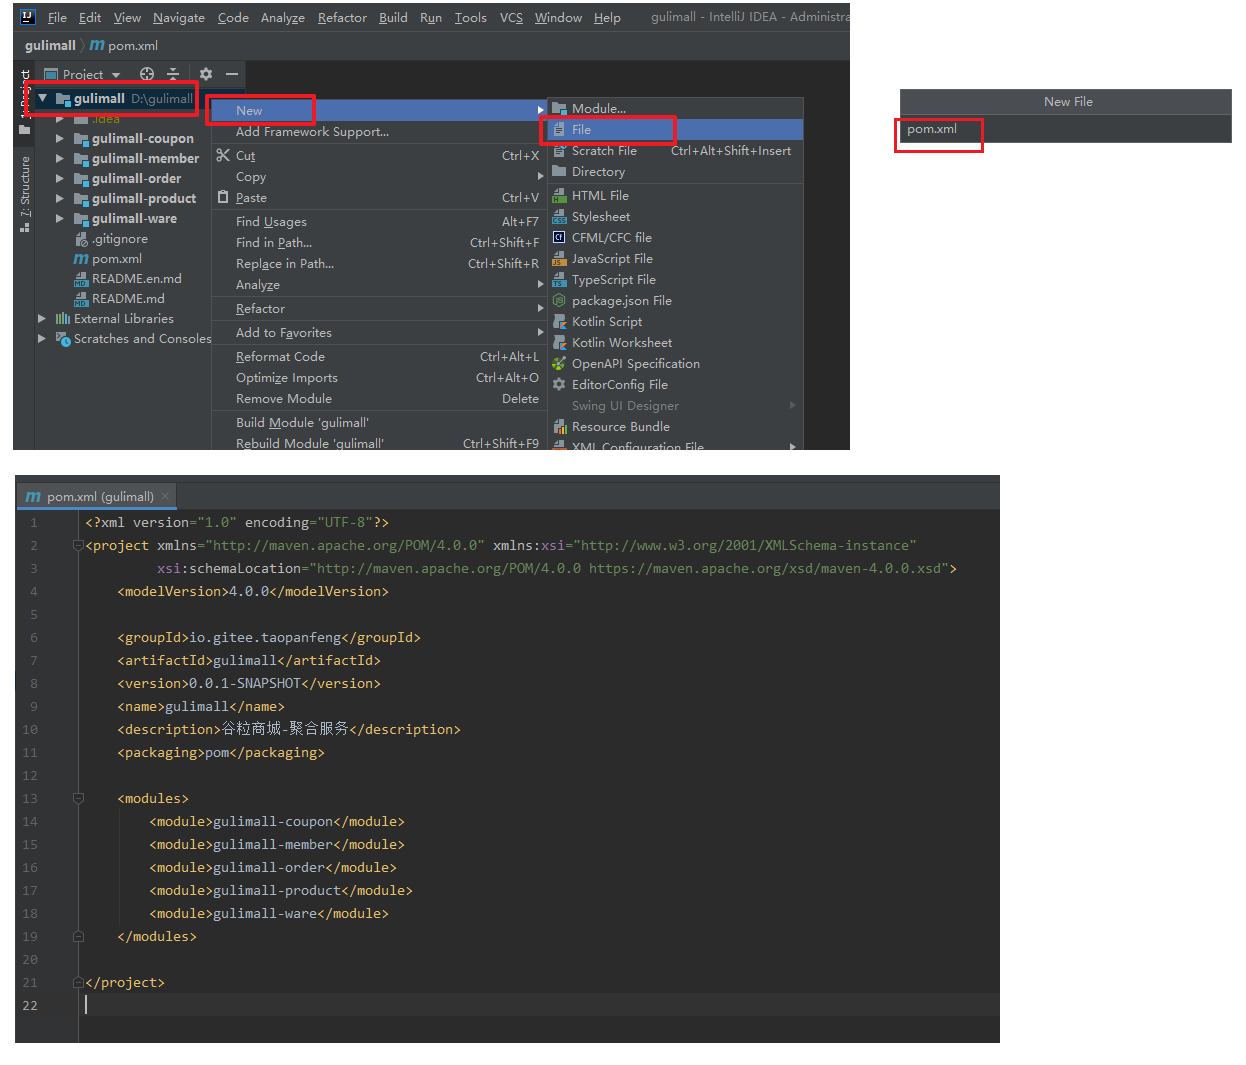Viewport: 1246px width, 1065px height.
Task: Click the scissors icon beside Cut
Action: point(223,155)
